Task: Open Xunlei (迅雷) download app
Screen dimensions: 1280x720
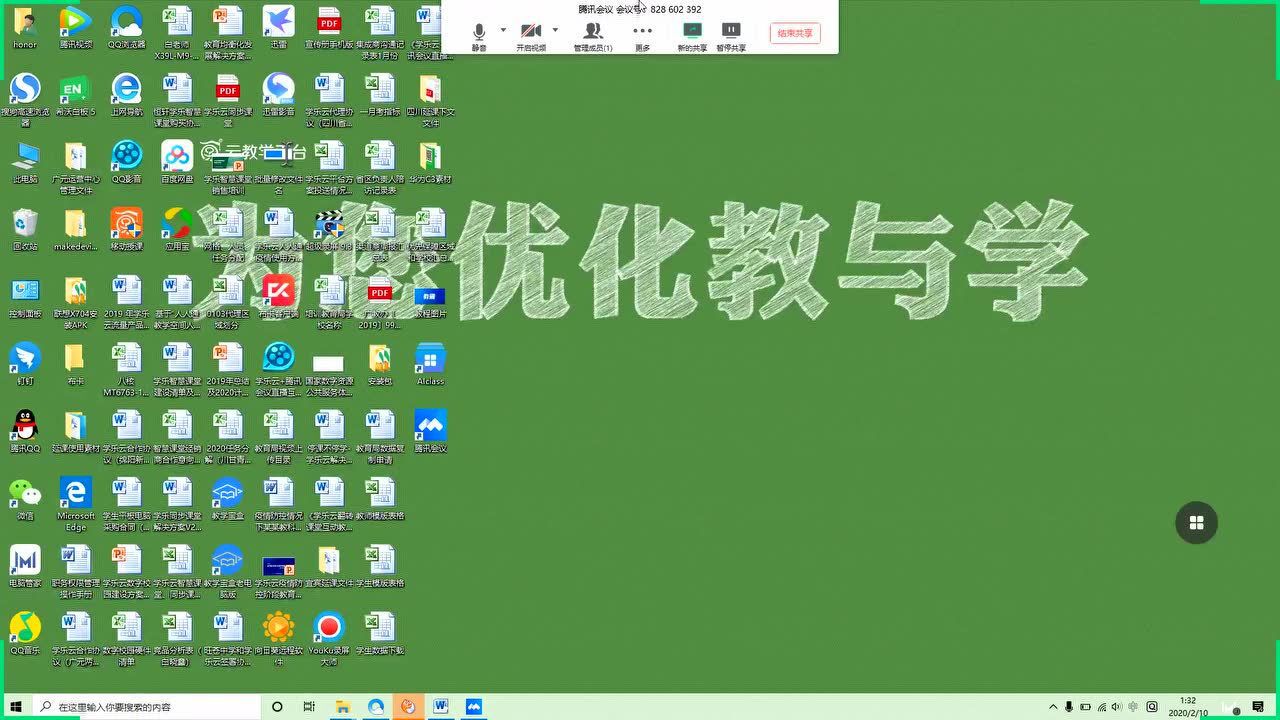Action: point(278,27)
